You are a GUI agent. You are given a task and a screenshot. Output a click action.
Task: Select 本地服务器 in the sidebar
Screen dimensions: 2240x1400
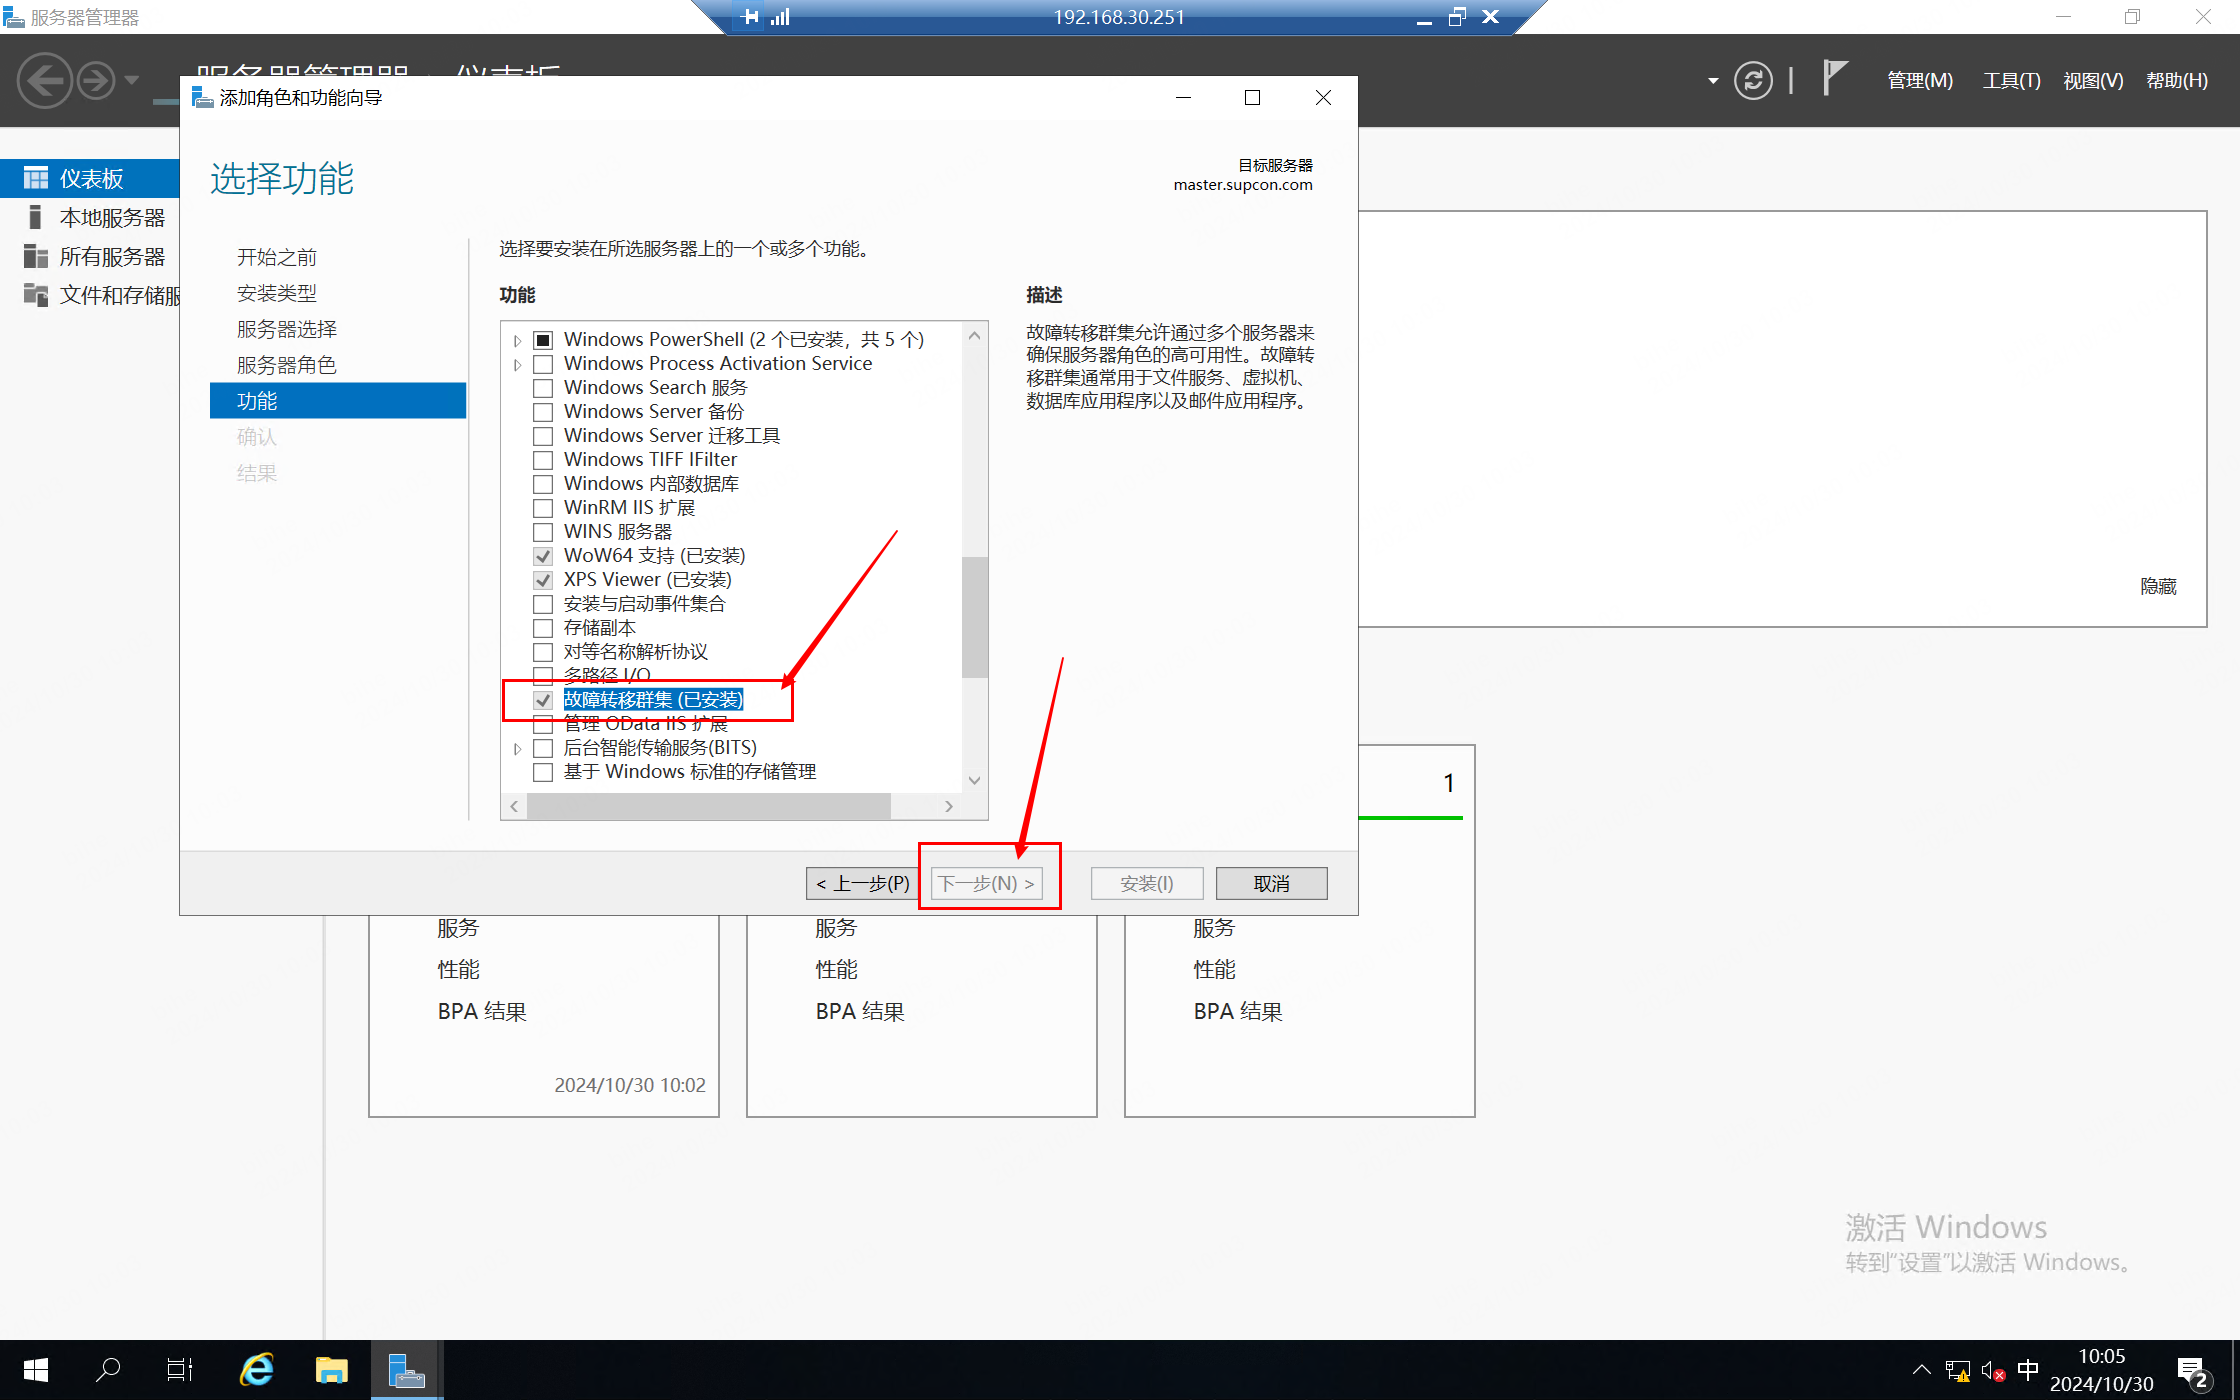111,217
